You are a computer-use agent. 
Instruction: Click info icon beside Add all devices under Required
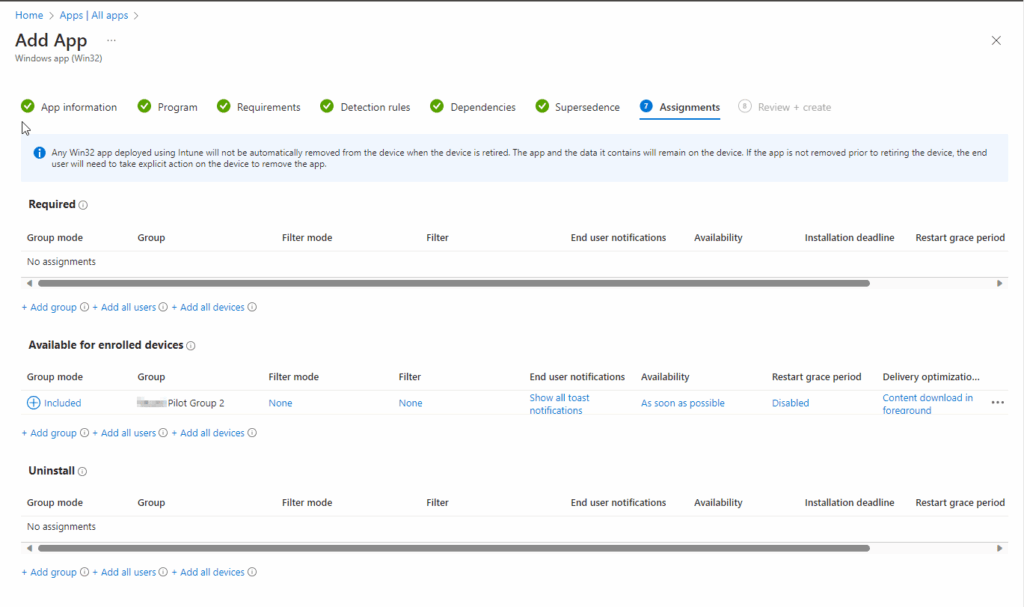[252, 308]
